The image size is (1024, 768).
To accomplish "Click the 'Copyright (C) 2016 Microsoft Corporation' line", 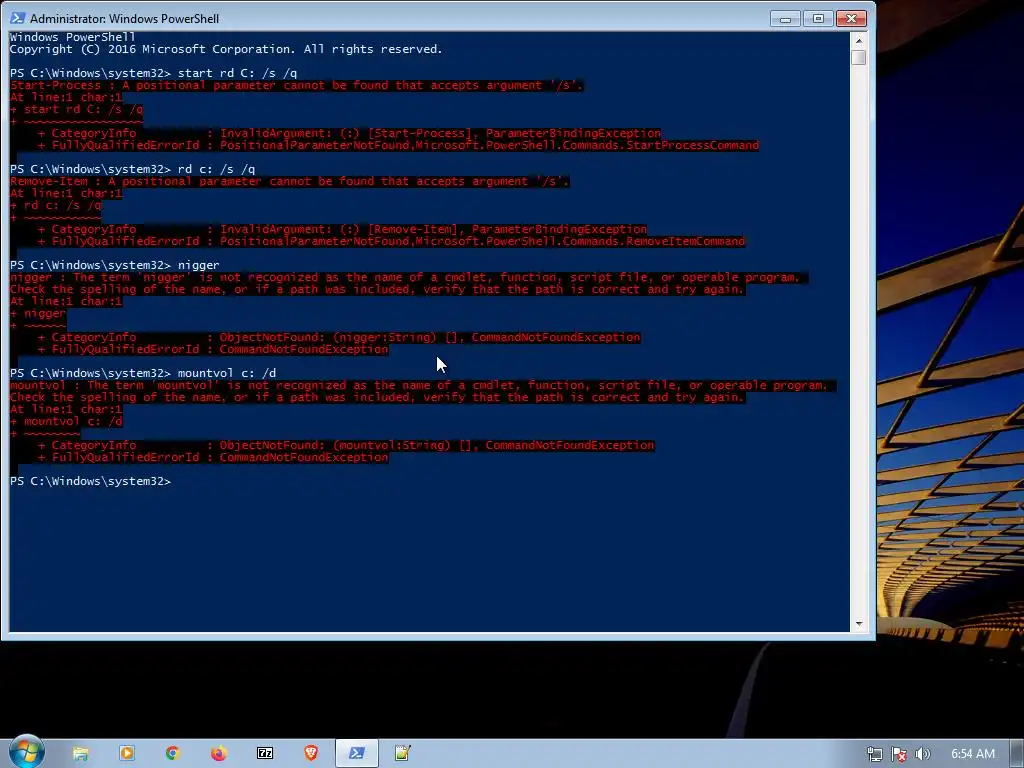I will click(x=226, y=49).
